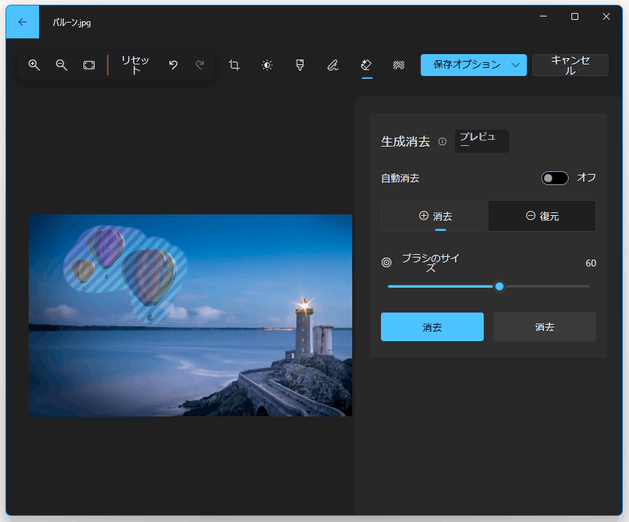
Task: Open brightness adjustment tool
Action: pos(267,65)
